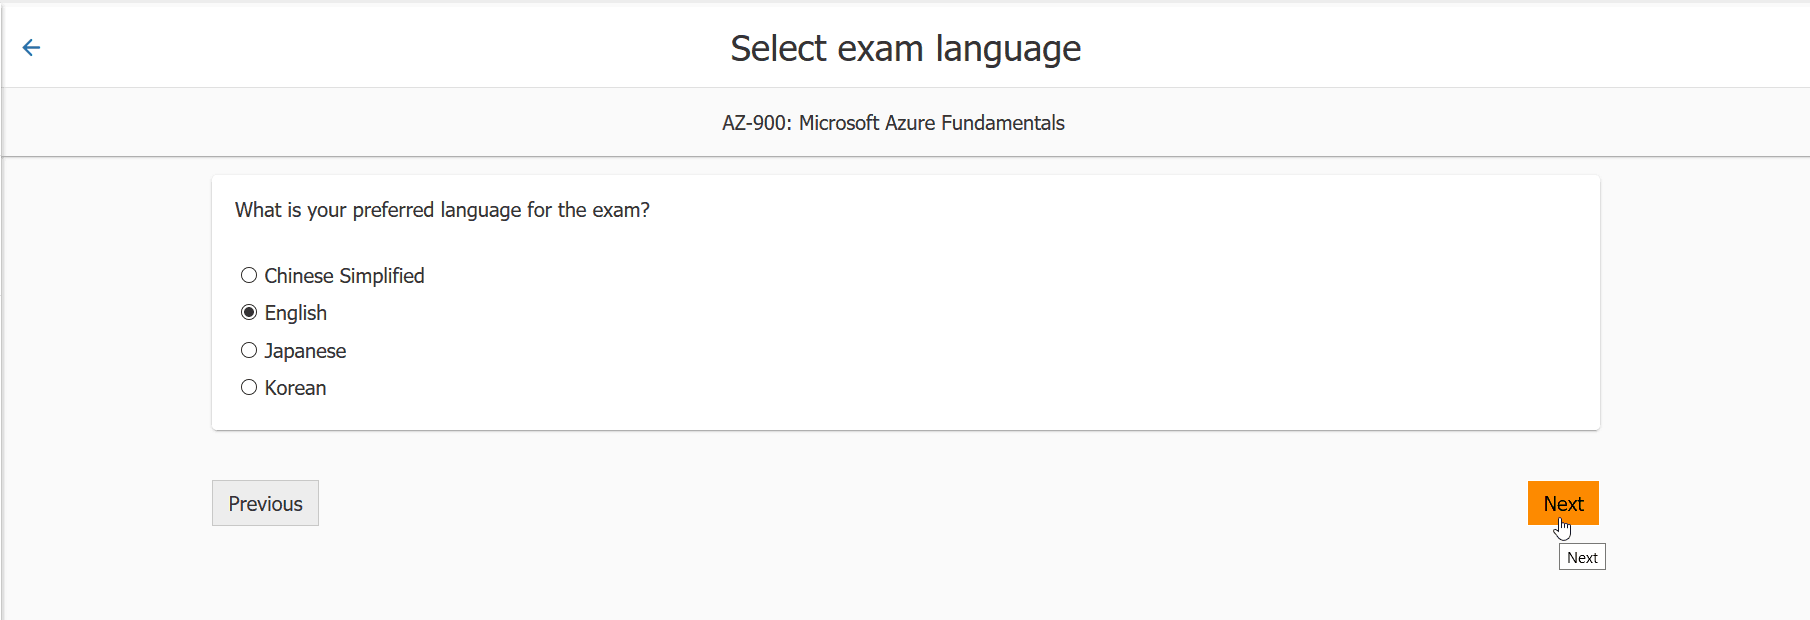Select the Japanese radio button
This screenshot has width=1810, height=620.
(x=249, y=349)
